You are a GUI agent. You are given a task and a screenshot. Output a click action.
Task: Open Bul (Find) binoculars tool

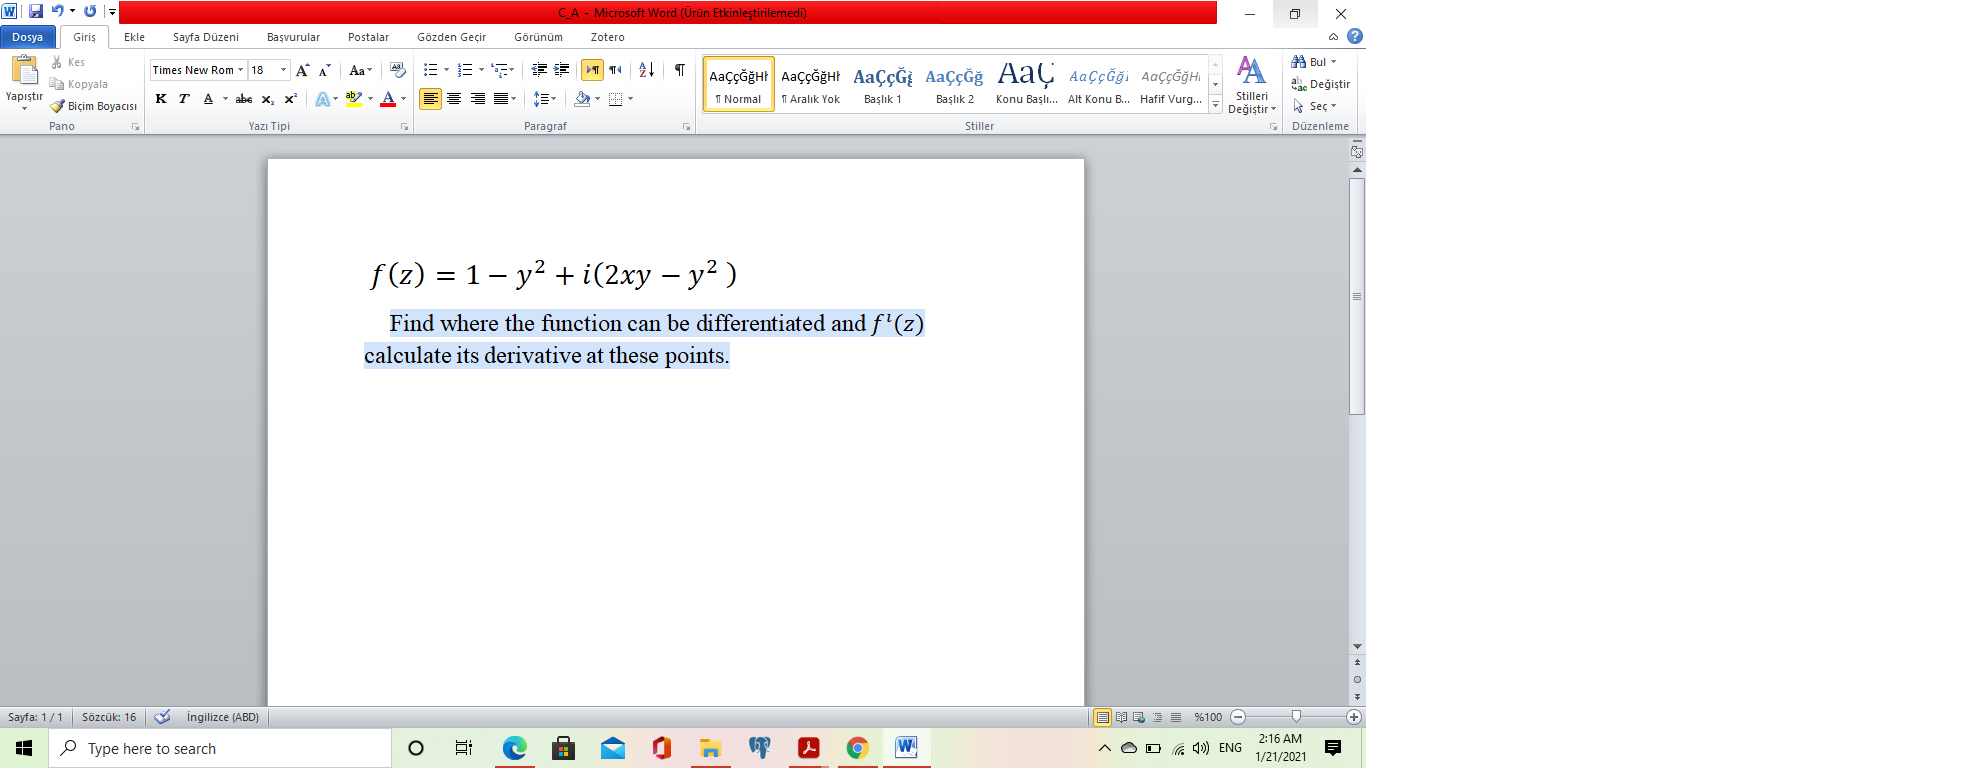click(x=1314, y=62)
